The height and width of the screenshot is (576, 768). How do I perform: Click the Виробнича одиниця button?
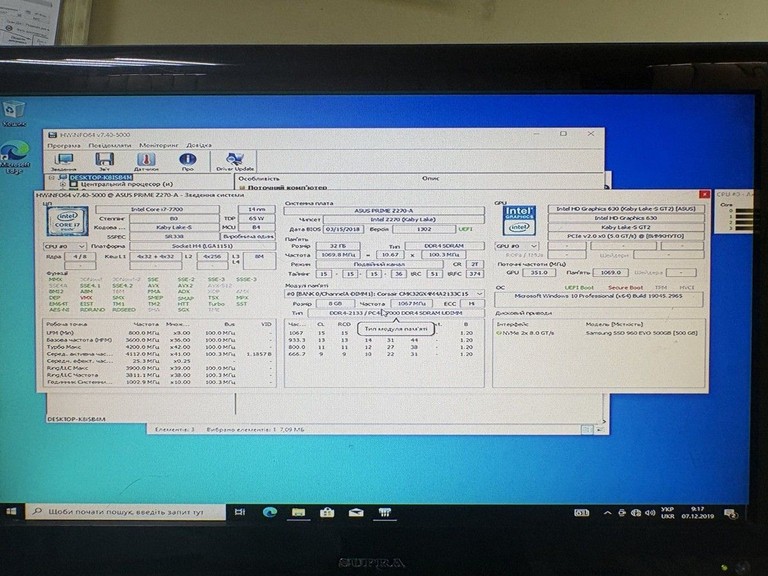(x=248, y=237)
